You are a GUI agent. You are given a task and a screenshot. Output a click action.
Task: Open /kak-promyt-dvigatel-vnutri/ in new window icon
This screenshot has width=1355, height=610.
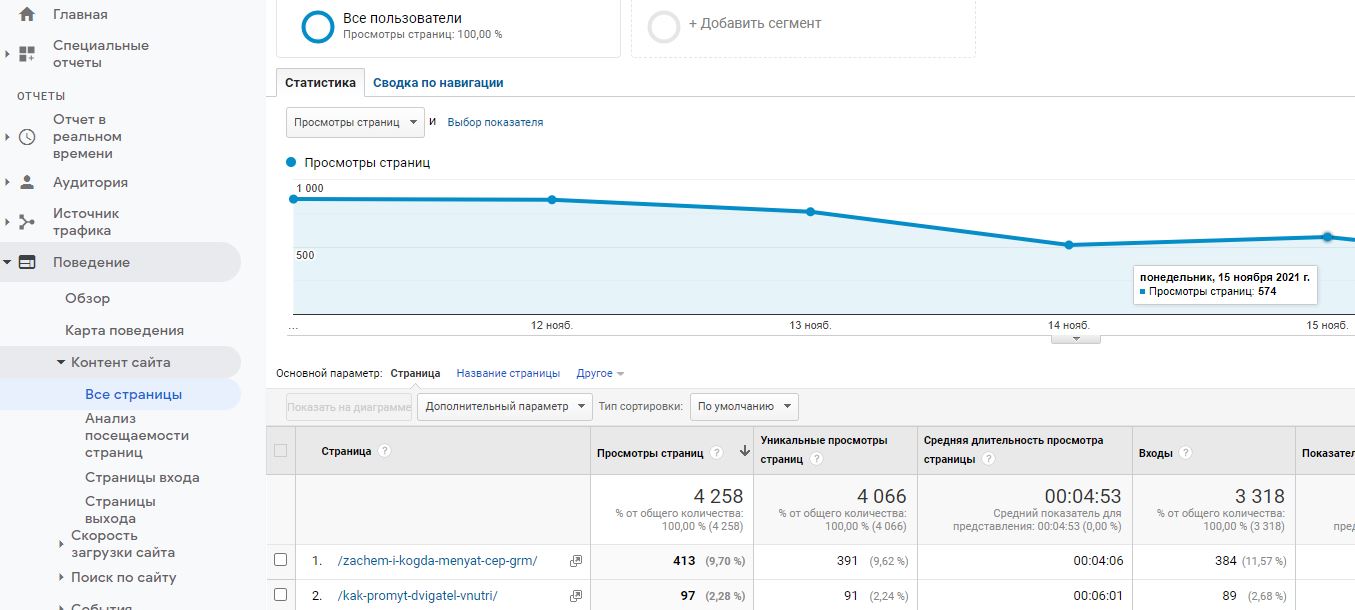coord(575,596)
